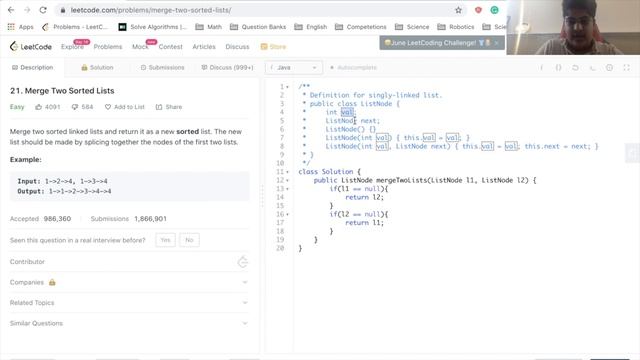Expand the Related Topics section

pos(245,303)
